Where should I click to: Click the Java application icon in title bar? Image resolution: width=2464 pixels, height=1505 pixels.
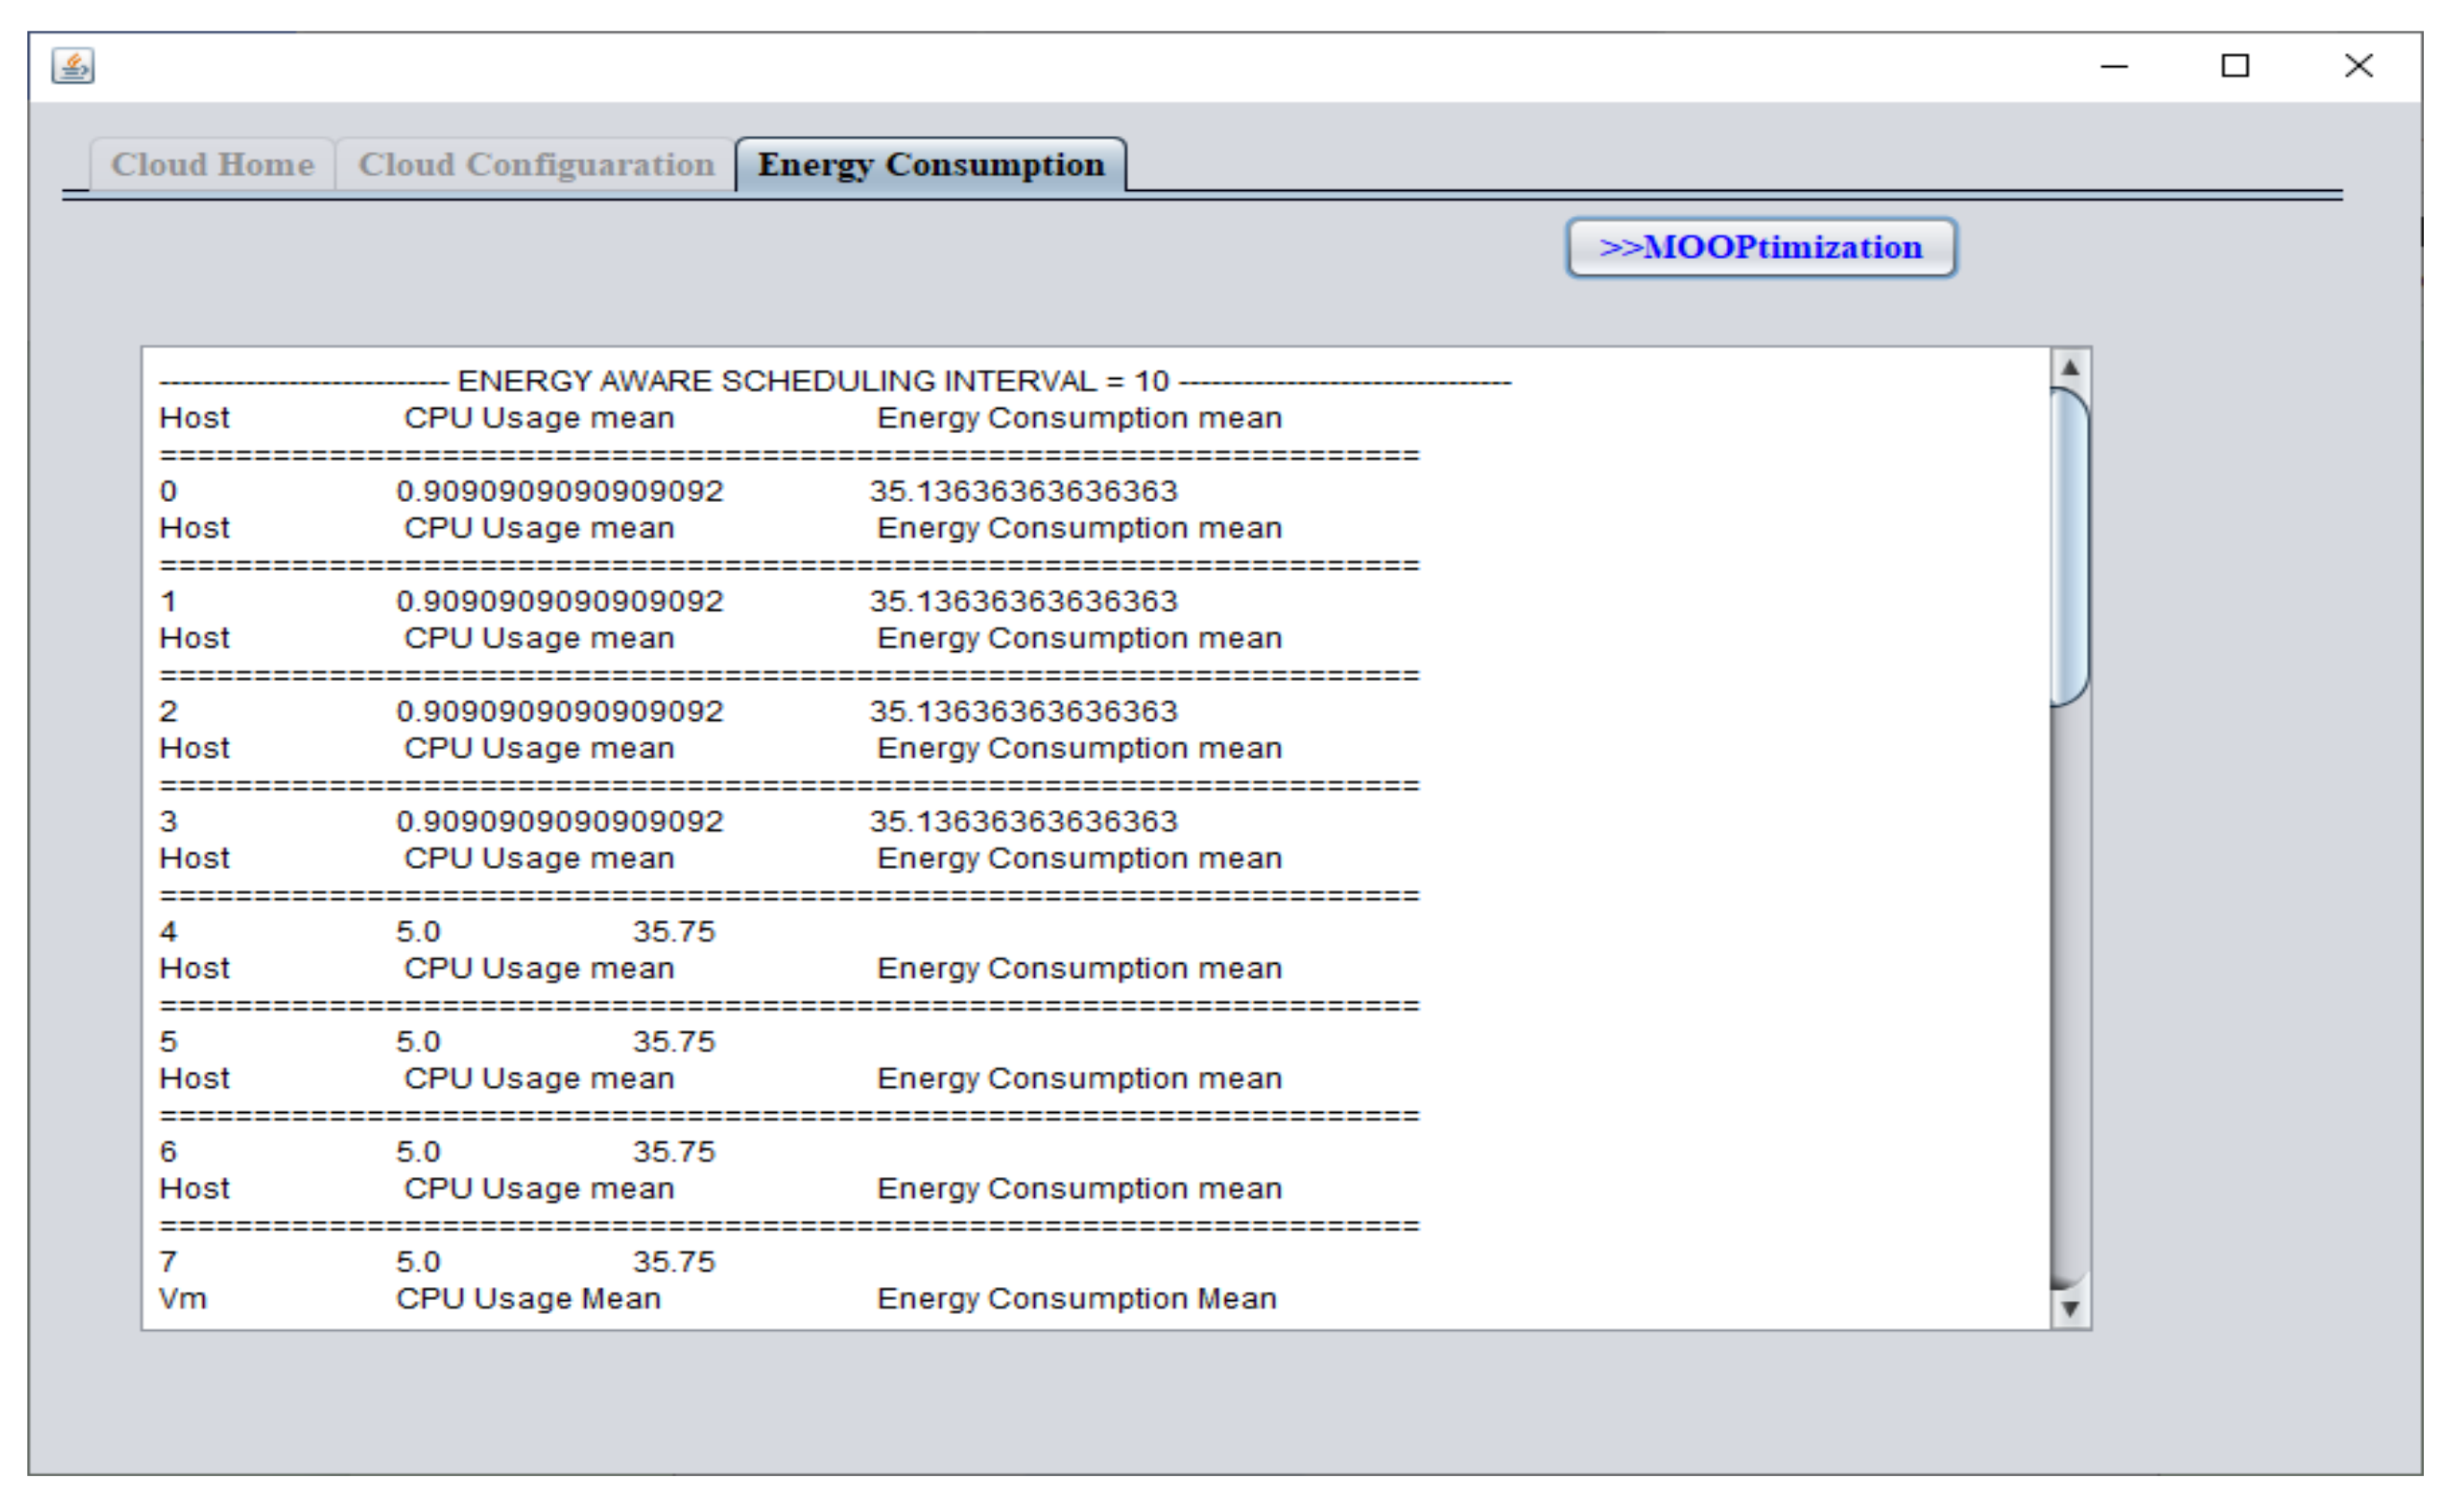[73, 67]
